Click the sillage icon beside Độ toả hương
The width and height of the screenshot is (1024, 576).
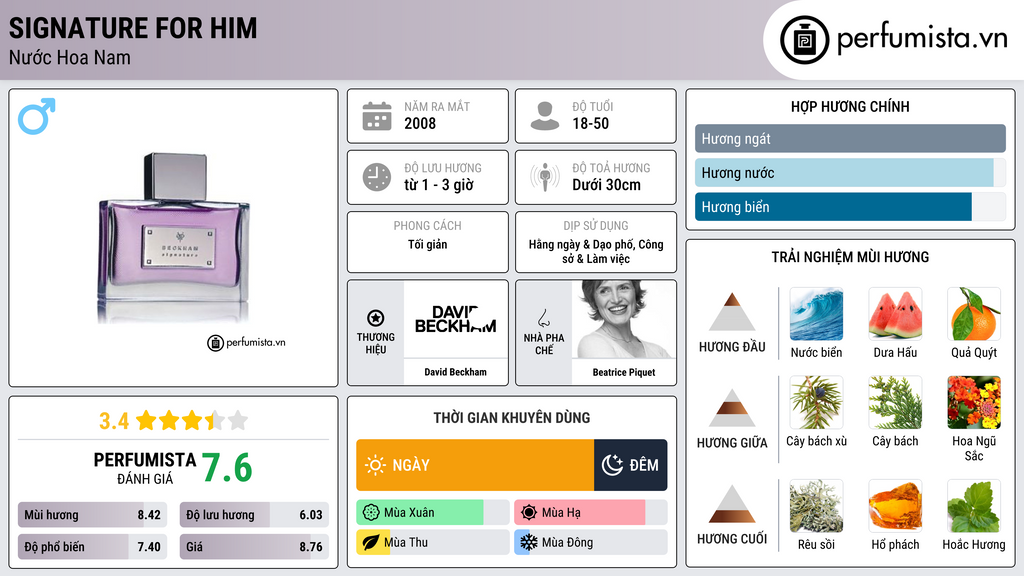(x=545, y=177)
